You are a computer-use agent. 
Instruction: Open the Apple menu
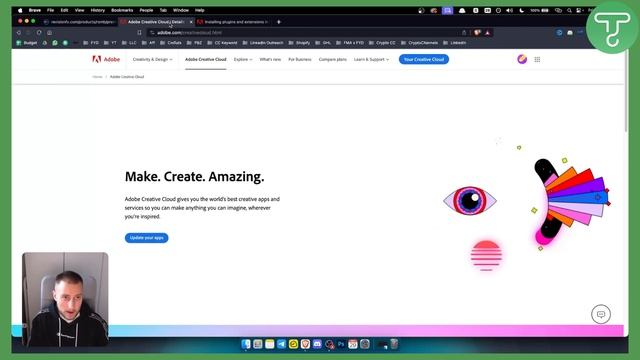pos(20,10)
